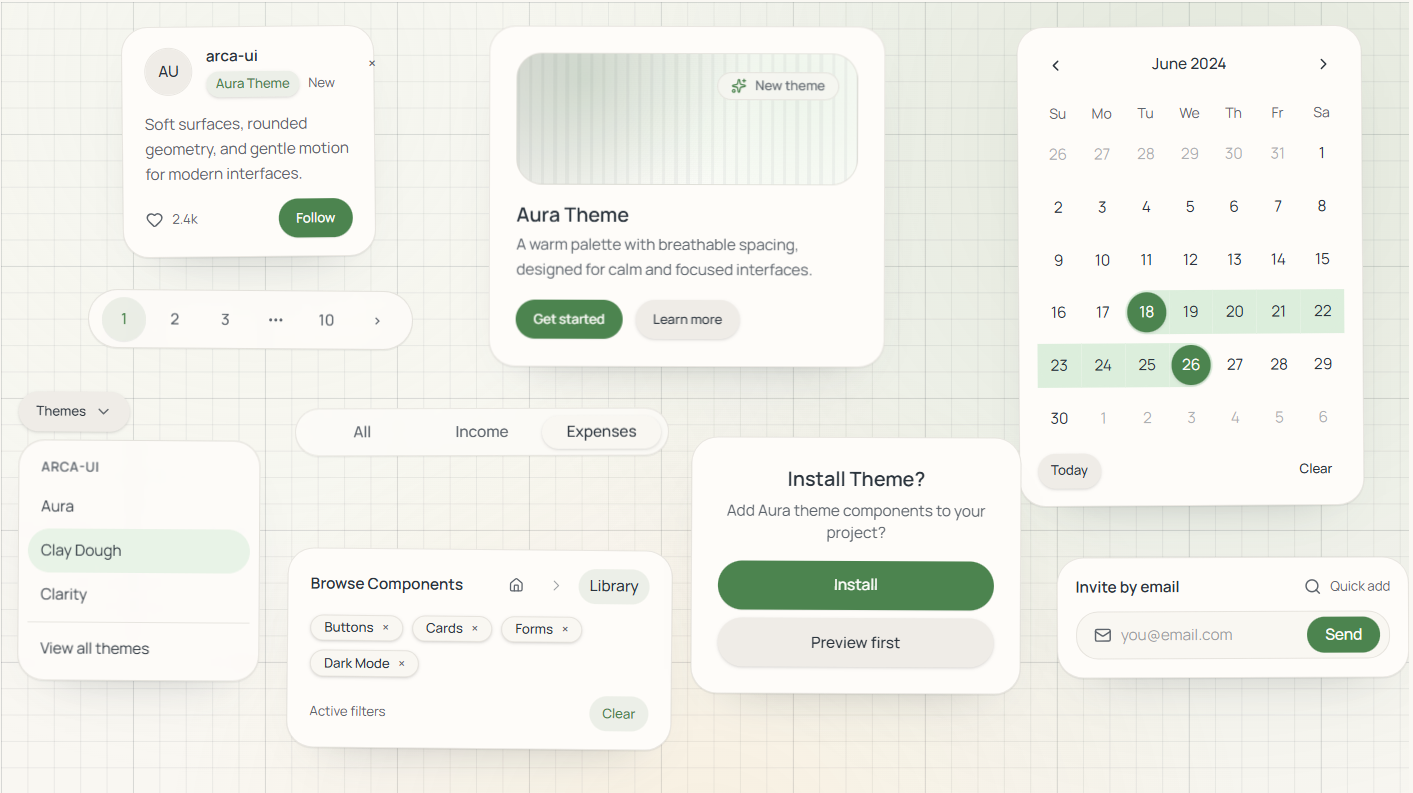Image resolution: width=1413 pixels, height=793 pixels.
Task: Jump to page 10 in the pagination
Action: pyautogui.click(x=326, y=319)
